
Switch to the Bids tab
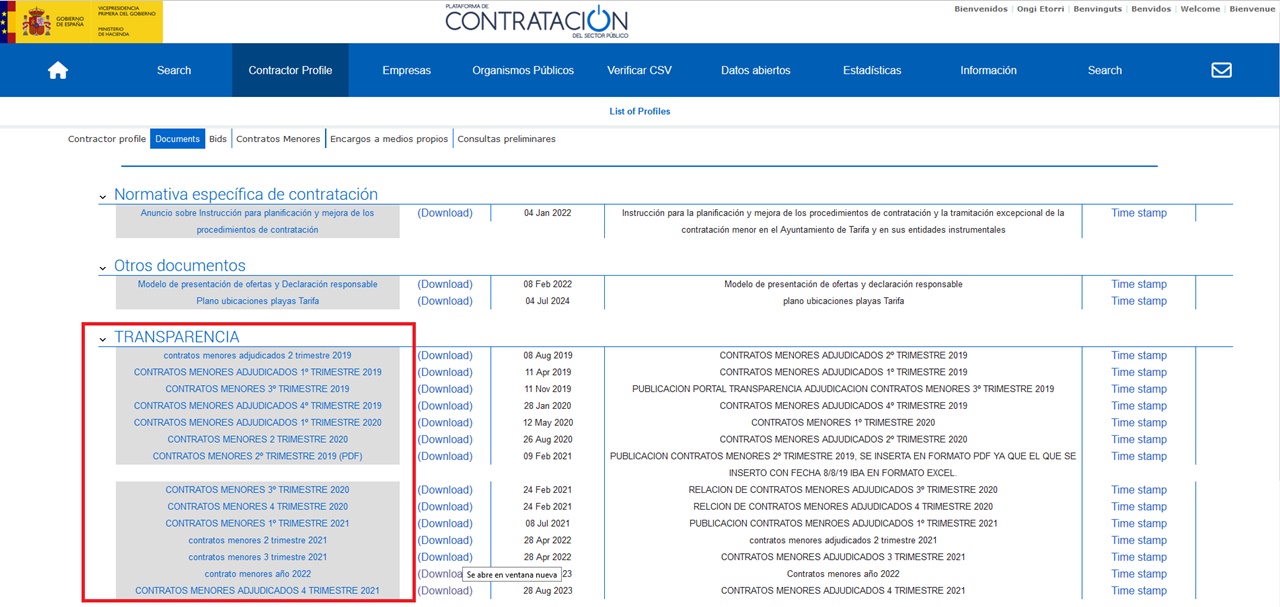pyautogui.click(x=218, y=139)
